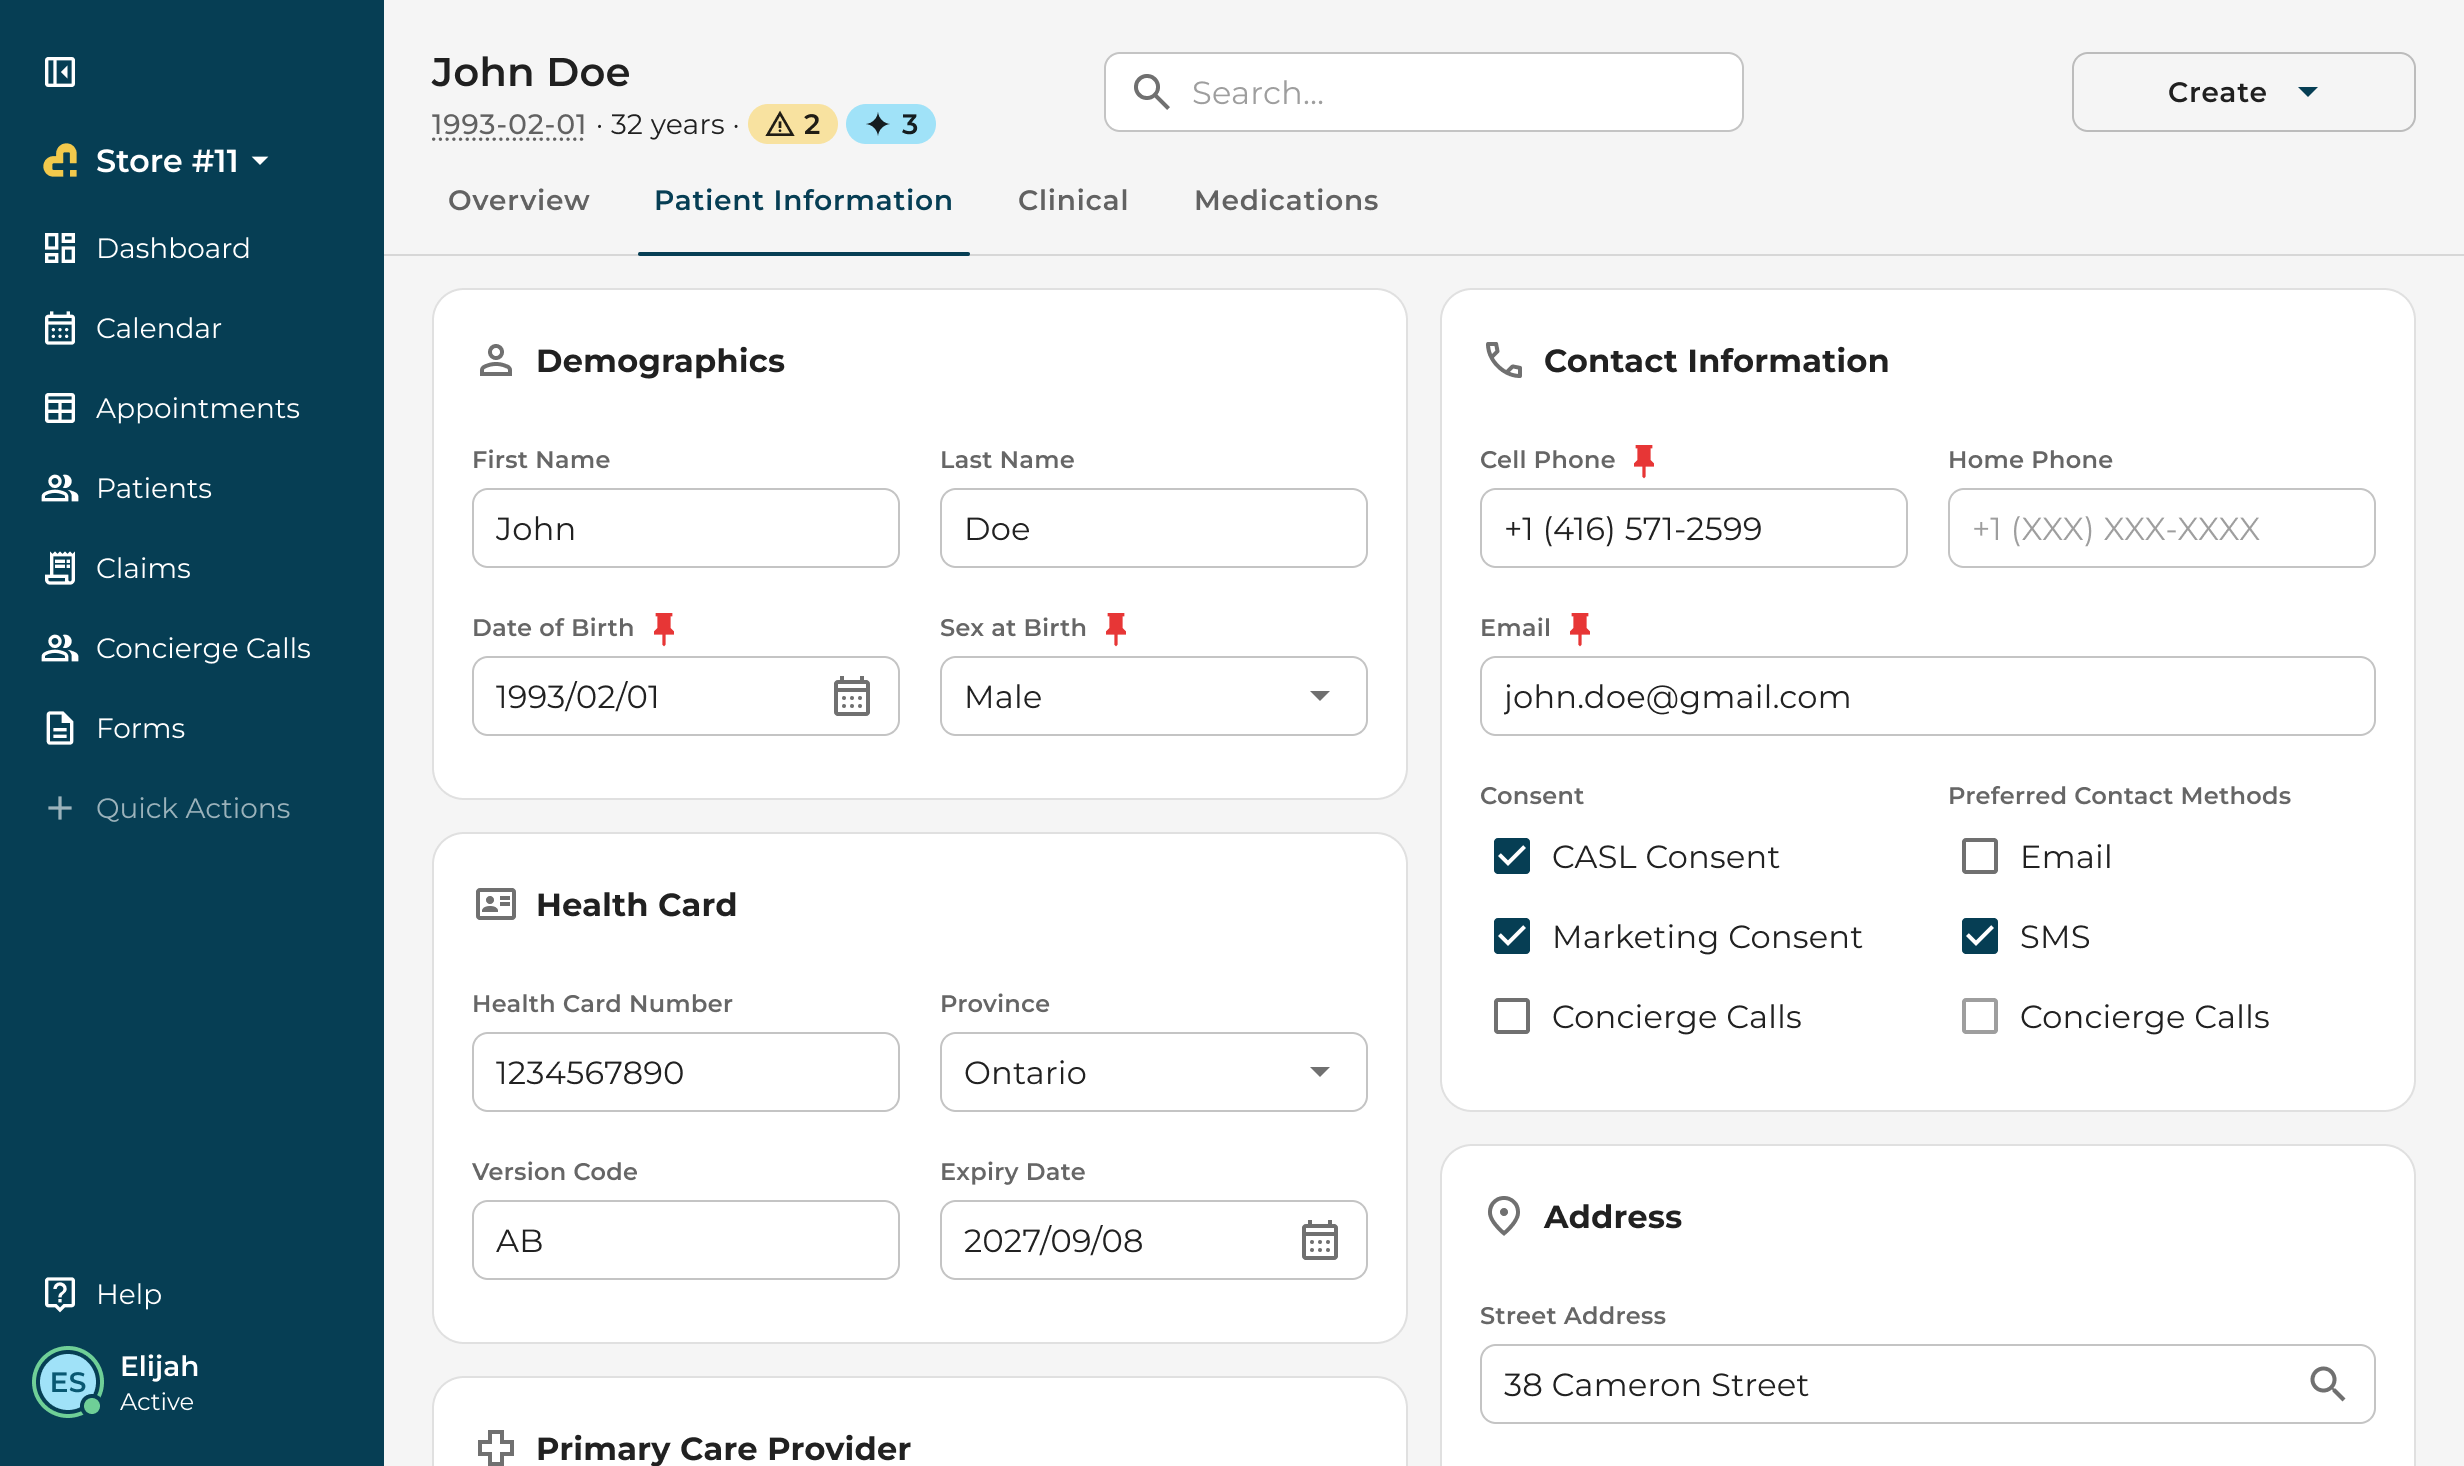This screenshot has width=2464, height=1466.
Task: Check Concierge Calls preferred contact method
Action: pos(1980,1016)
